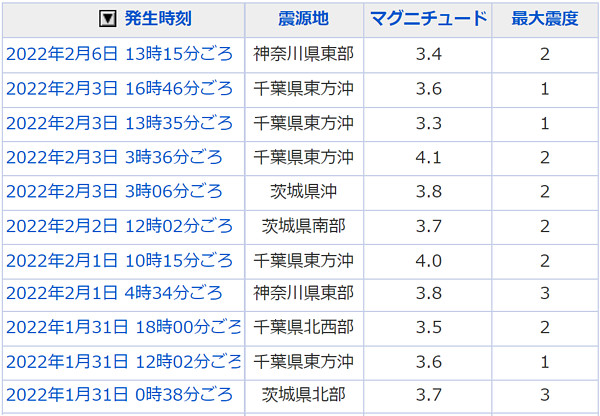Open the 2022年1月31日 18時00分ごろ earthquake entry
This screenshot has height=416, width=600.
(124, 328)
